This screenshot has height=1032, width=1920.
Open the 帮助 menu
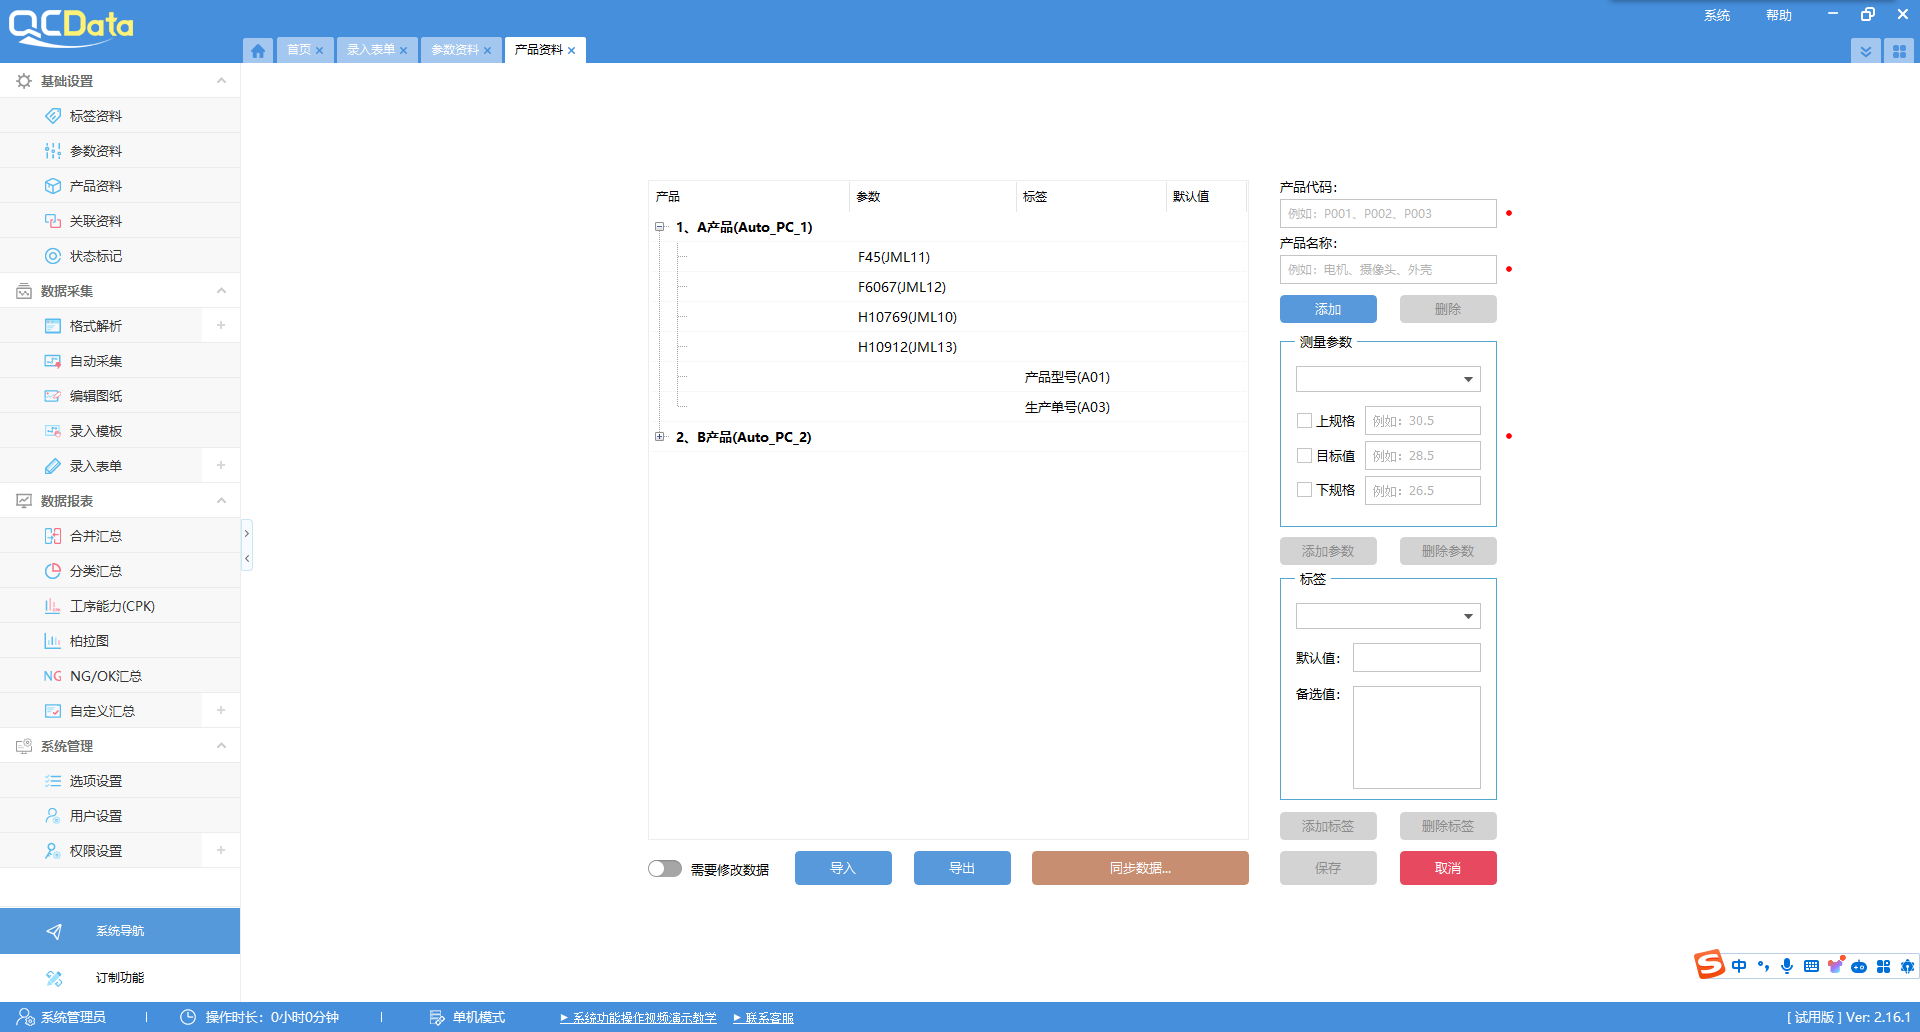coord(1778,15)
